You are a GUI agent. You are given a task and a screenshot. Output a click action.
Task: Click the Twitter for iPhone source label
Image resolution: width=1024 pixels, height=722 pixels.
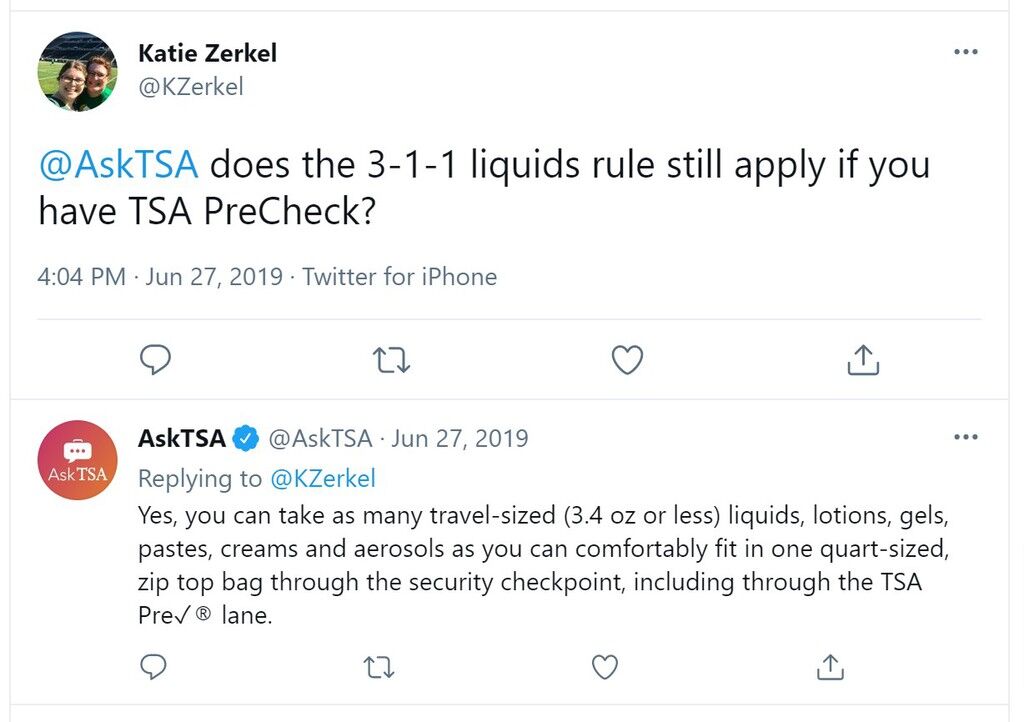[399, 277]
